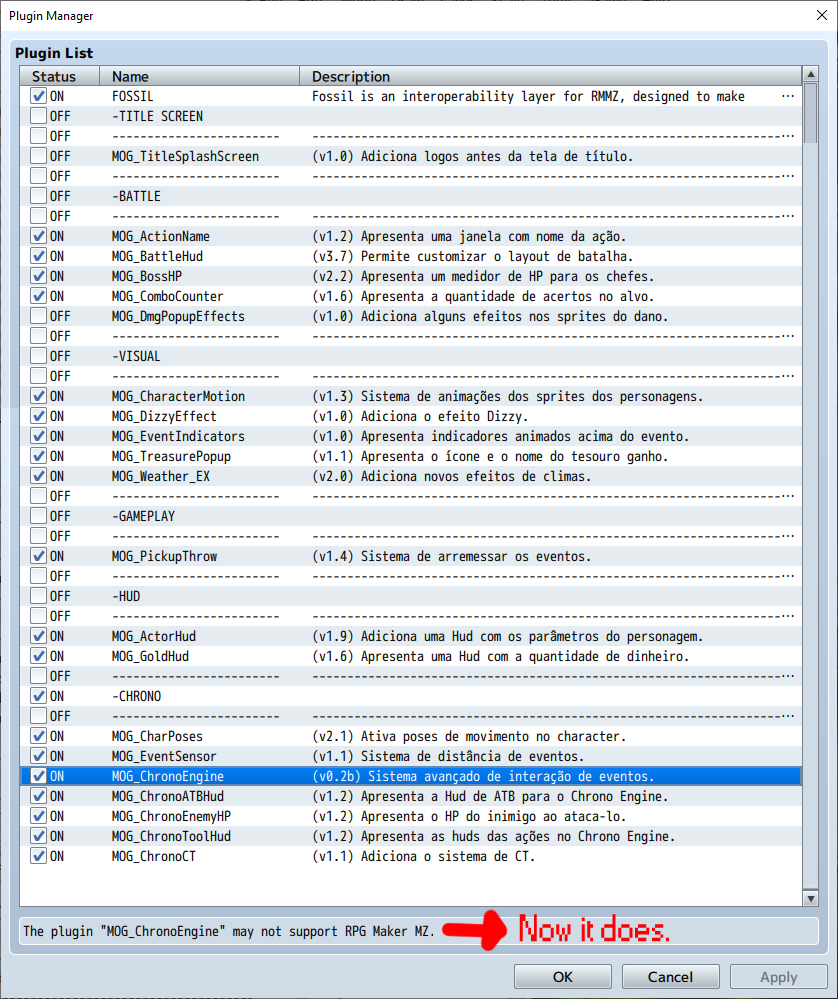838x999 pixels.
Task: Disable the FOSSIL plugin checkbox
Action: (38, 96)
